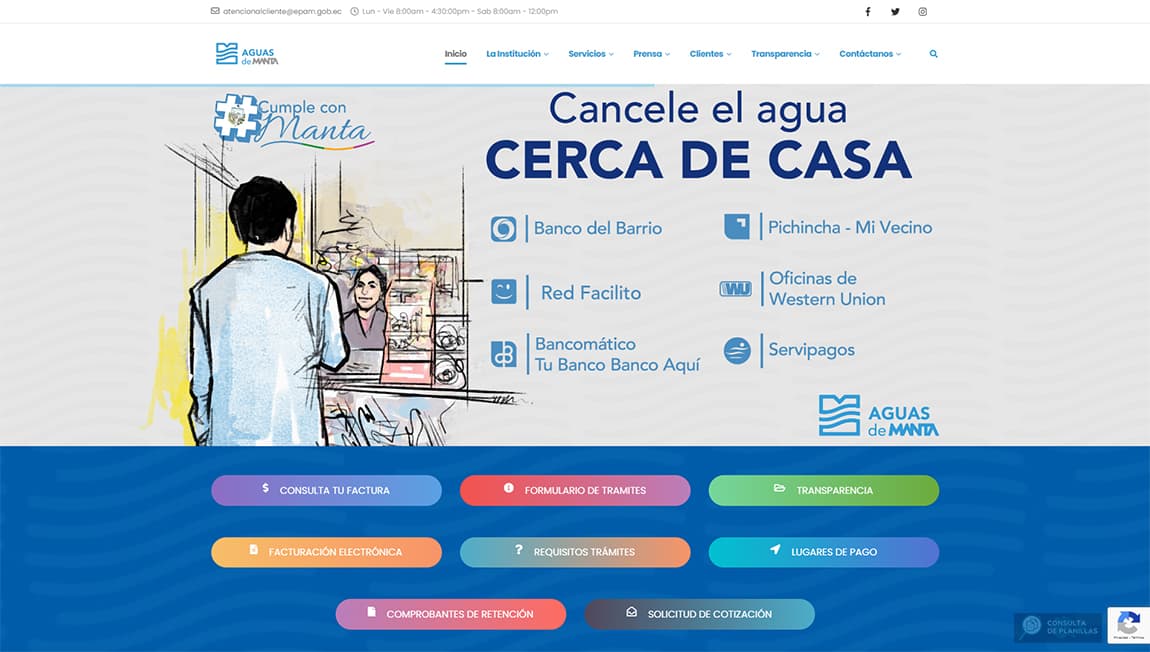Viewport: 1150px width, 652px height.
Task: Open the Twitter social media icon
Action: pos(895,12)
